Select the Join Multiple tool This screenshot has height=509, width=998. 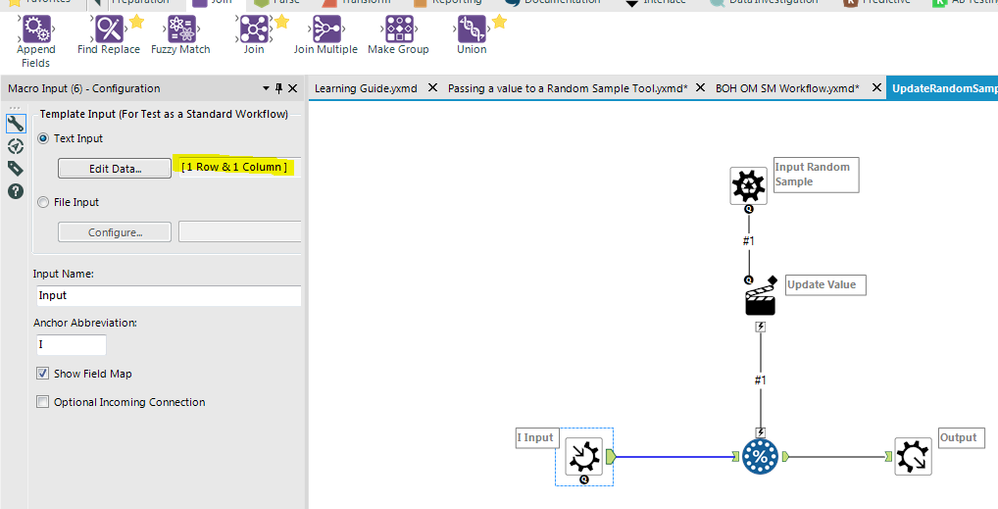[325, 35]
